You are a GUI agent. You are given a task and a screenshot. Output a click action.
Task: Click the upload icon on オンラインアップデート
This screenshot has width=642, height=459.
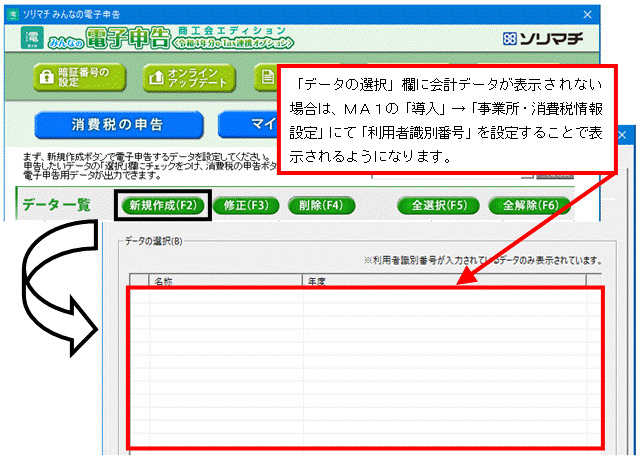click(x=156, y=77)
